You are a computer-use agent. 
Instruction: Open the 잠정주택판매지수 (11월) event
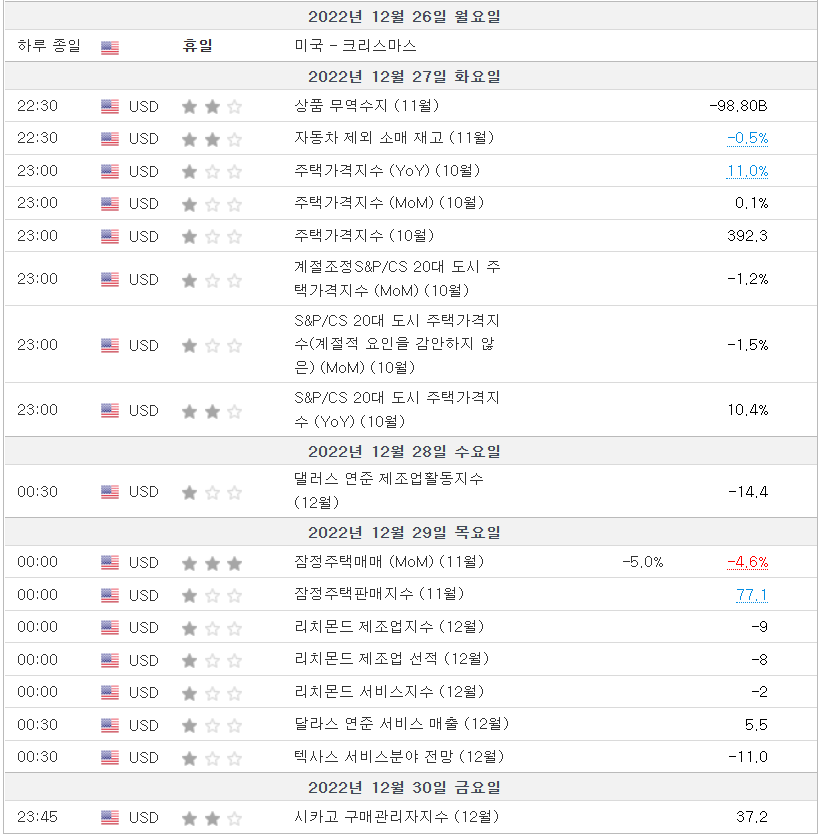point(379,594)
